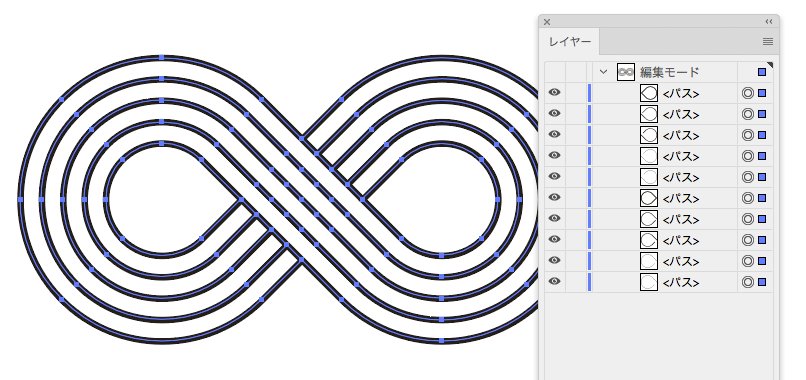Click target circle icon of last path row

pos(747,282)
